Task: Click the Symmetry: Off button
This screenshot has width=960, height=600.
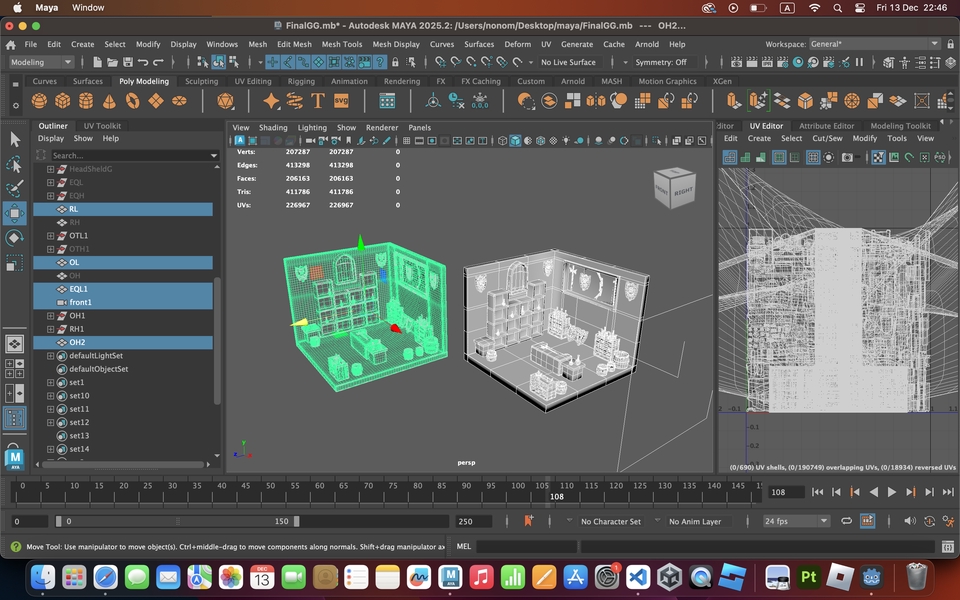Action: [x=661, y=62]
